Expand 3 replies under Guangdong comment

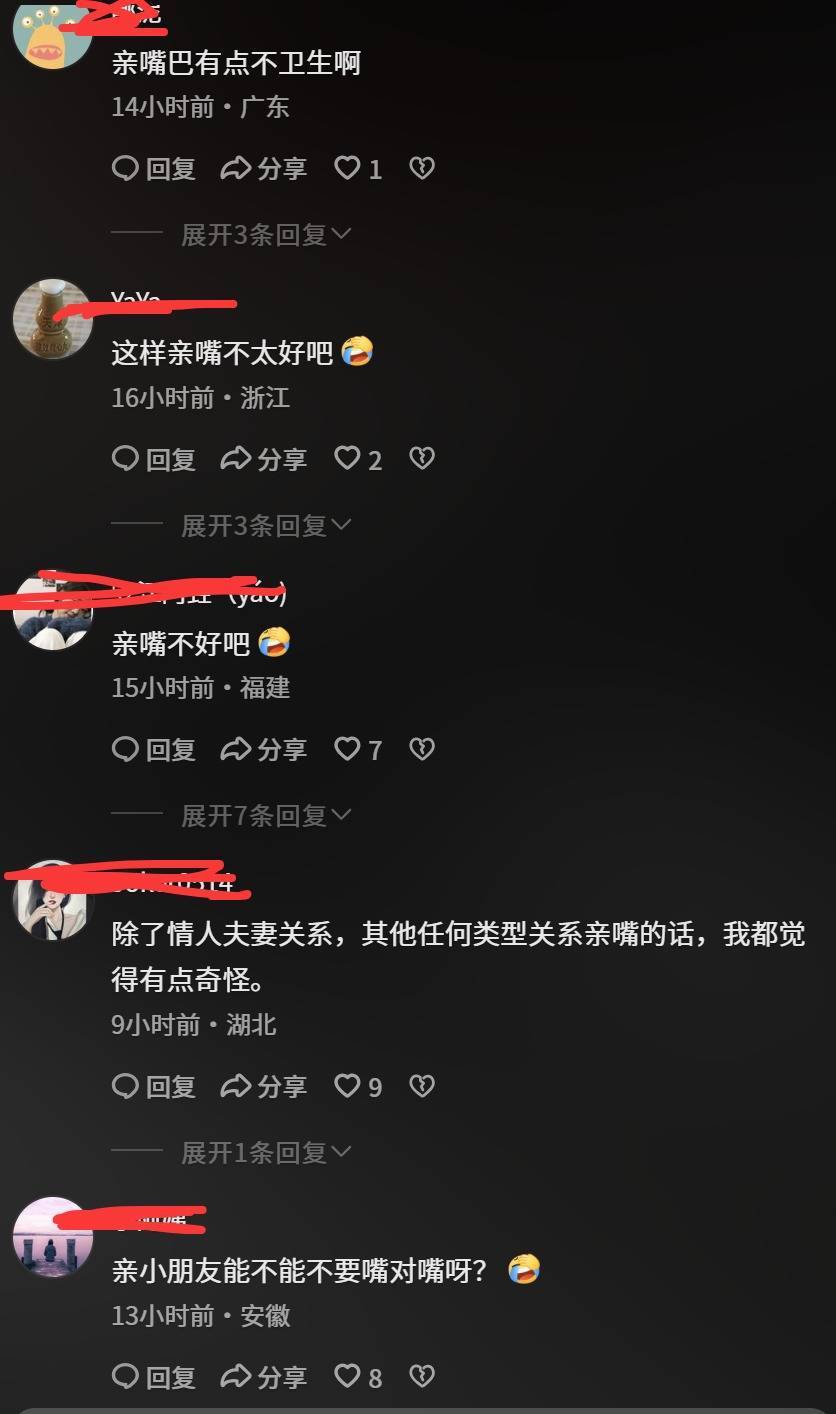(266, 235)
